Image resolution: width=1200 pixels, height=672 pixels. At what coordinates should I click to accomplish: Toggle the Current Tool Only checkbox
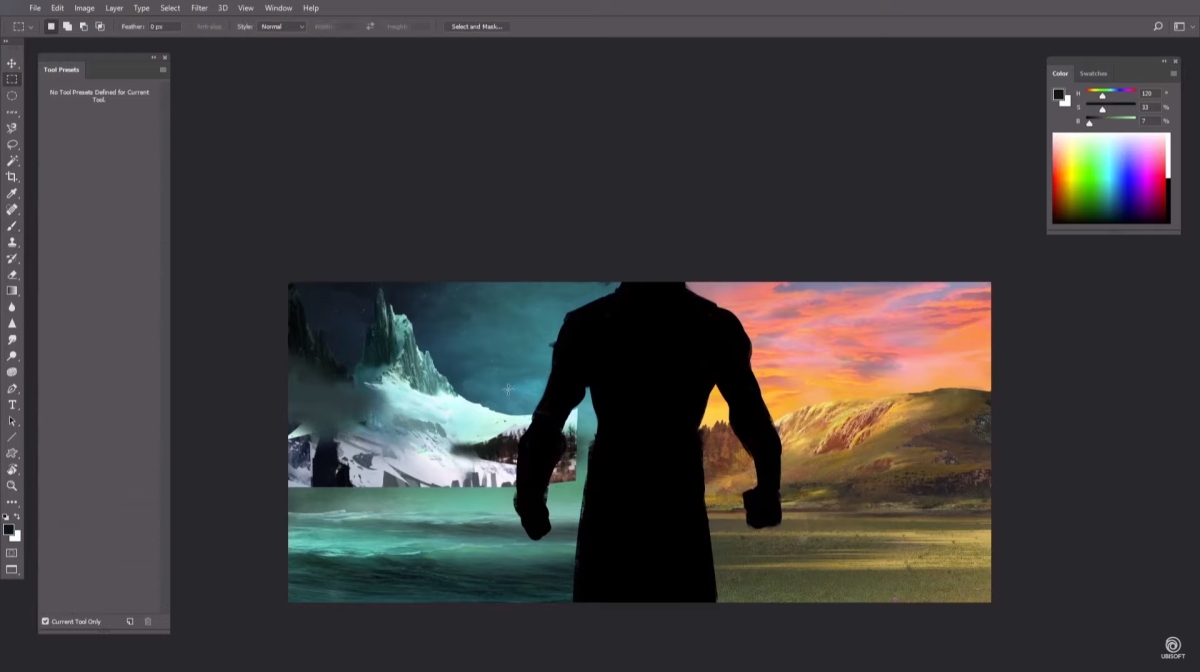45,622
